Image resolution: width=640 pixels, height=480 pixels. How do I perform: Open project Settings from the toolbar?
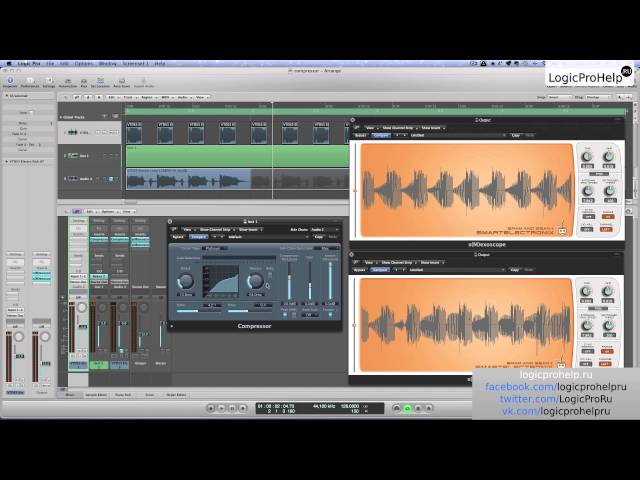[x=49, y=81]
